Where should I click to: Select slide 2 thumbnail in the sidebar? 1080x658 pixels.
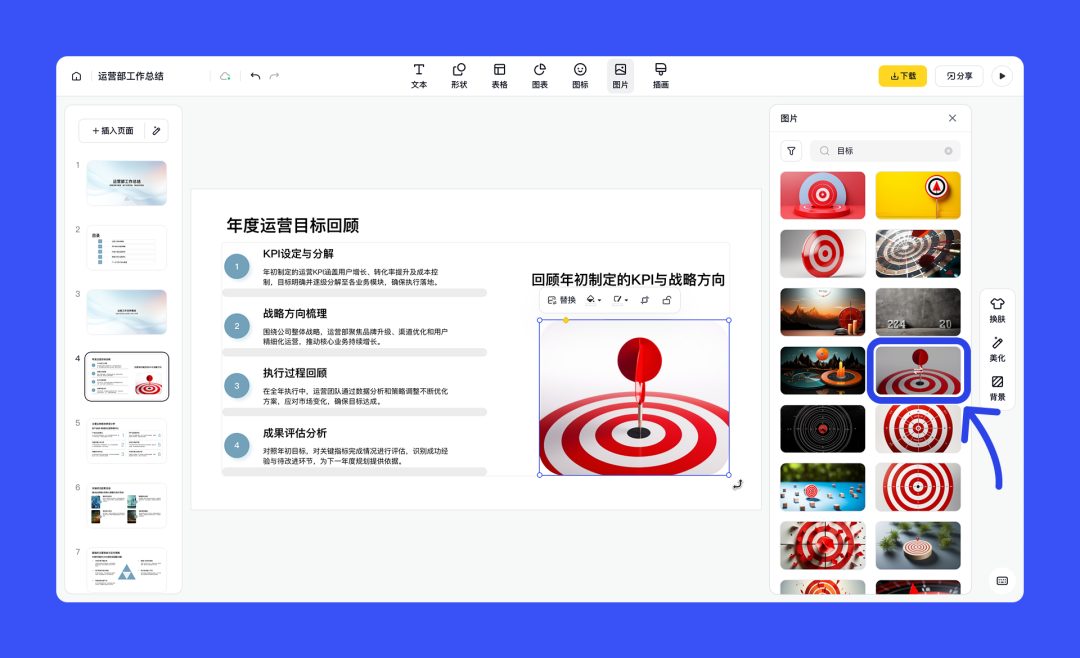pos(126,247)
